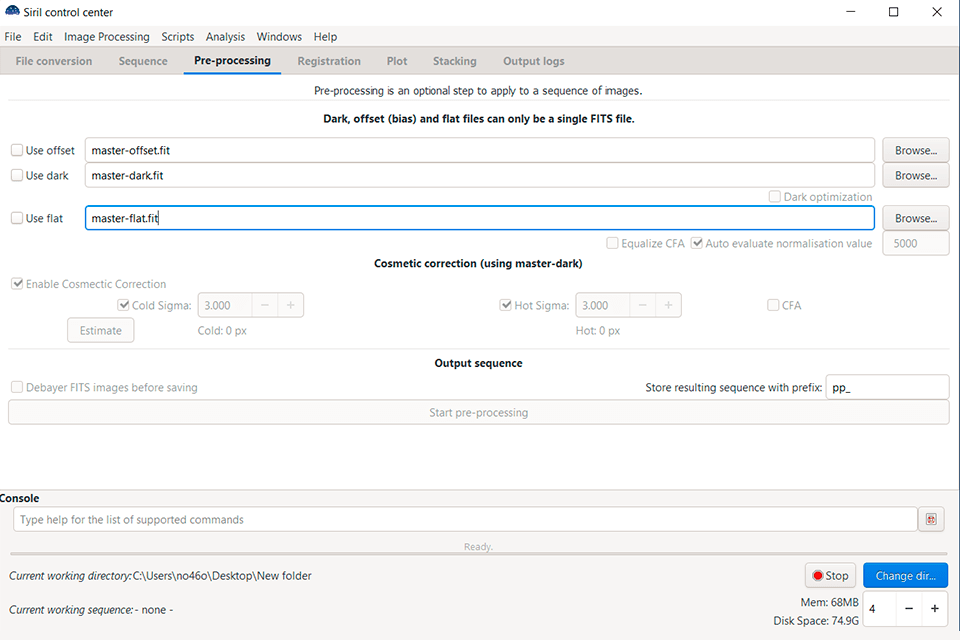Click the console command input field

pos(465,519)
